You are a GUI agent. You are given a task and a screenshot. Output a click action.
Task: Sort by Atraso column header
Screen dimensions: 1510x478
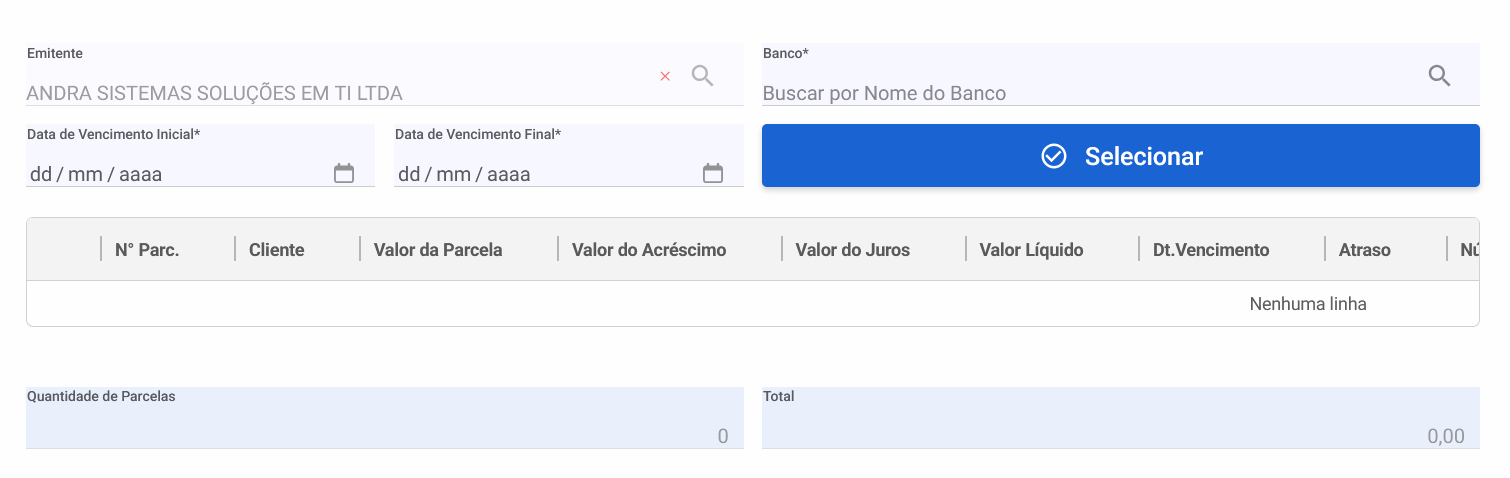pyautogui.click(x=1365, y=250)
